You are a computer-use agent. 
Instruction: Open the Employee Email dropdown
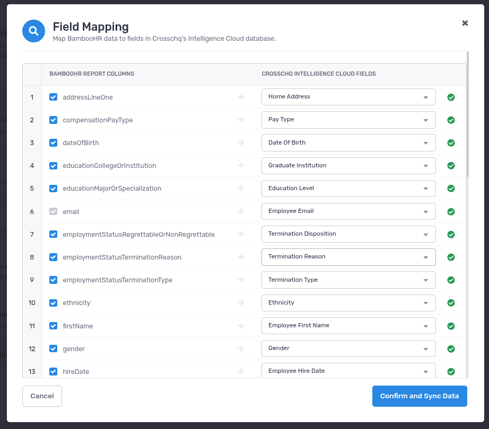tap(348, 211)
